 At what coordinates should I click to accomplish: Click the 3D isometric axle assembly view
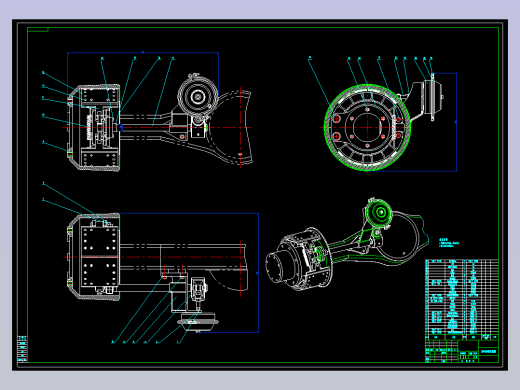click(347, 244)
